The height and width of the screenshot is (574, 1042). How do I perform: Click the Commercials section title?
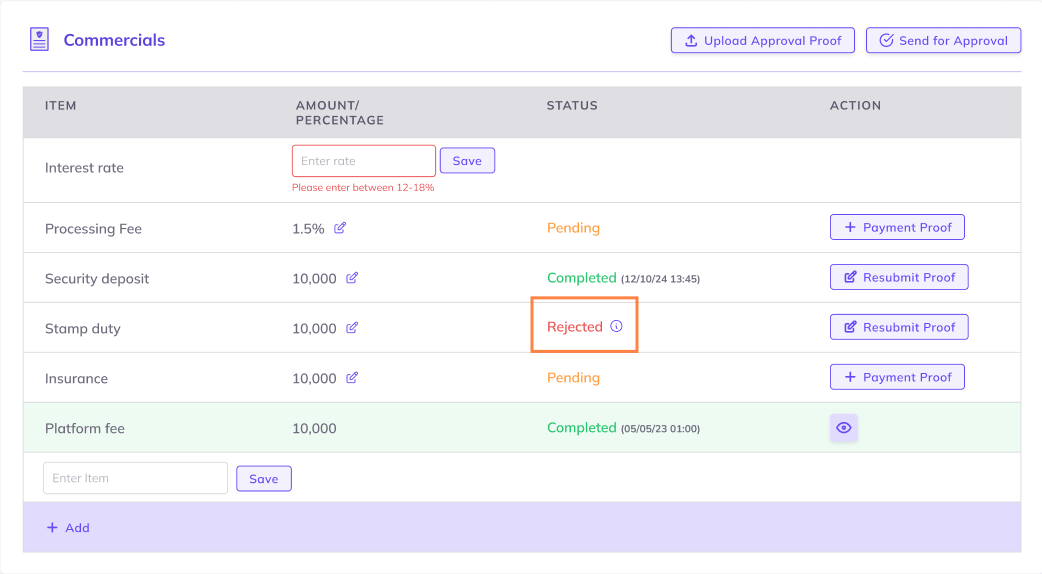pyautogui.click(x=114, y=41)
